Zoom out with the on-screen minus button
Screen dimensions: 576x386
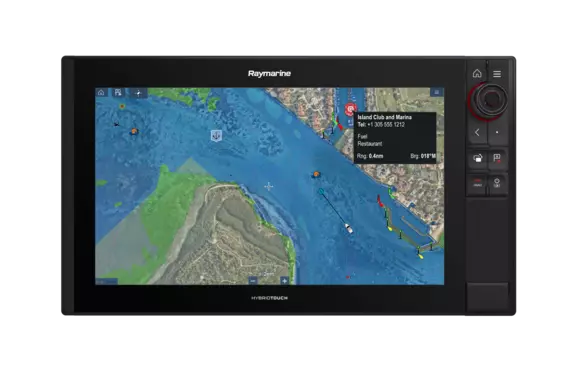pyautogui.click(x=253, y=281)
